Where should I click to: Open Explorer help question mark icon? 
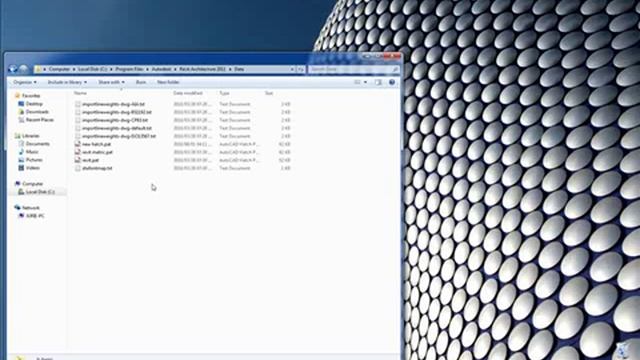click(x=392, y=82)
